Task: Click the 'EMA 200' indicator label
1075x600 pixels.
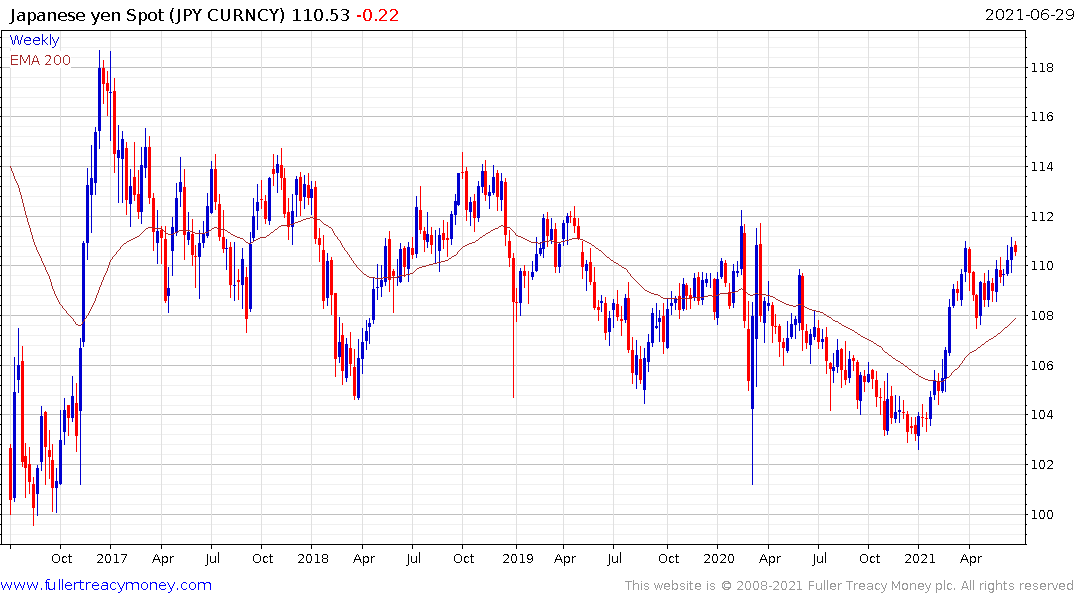Action: tap(40, 60)
